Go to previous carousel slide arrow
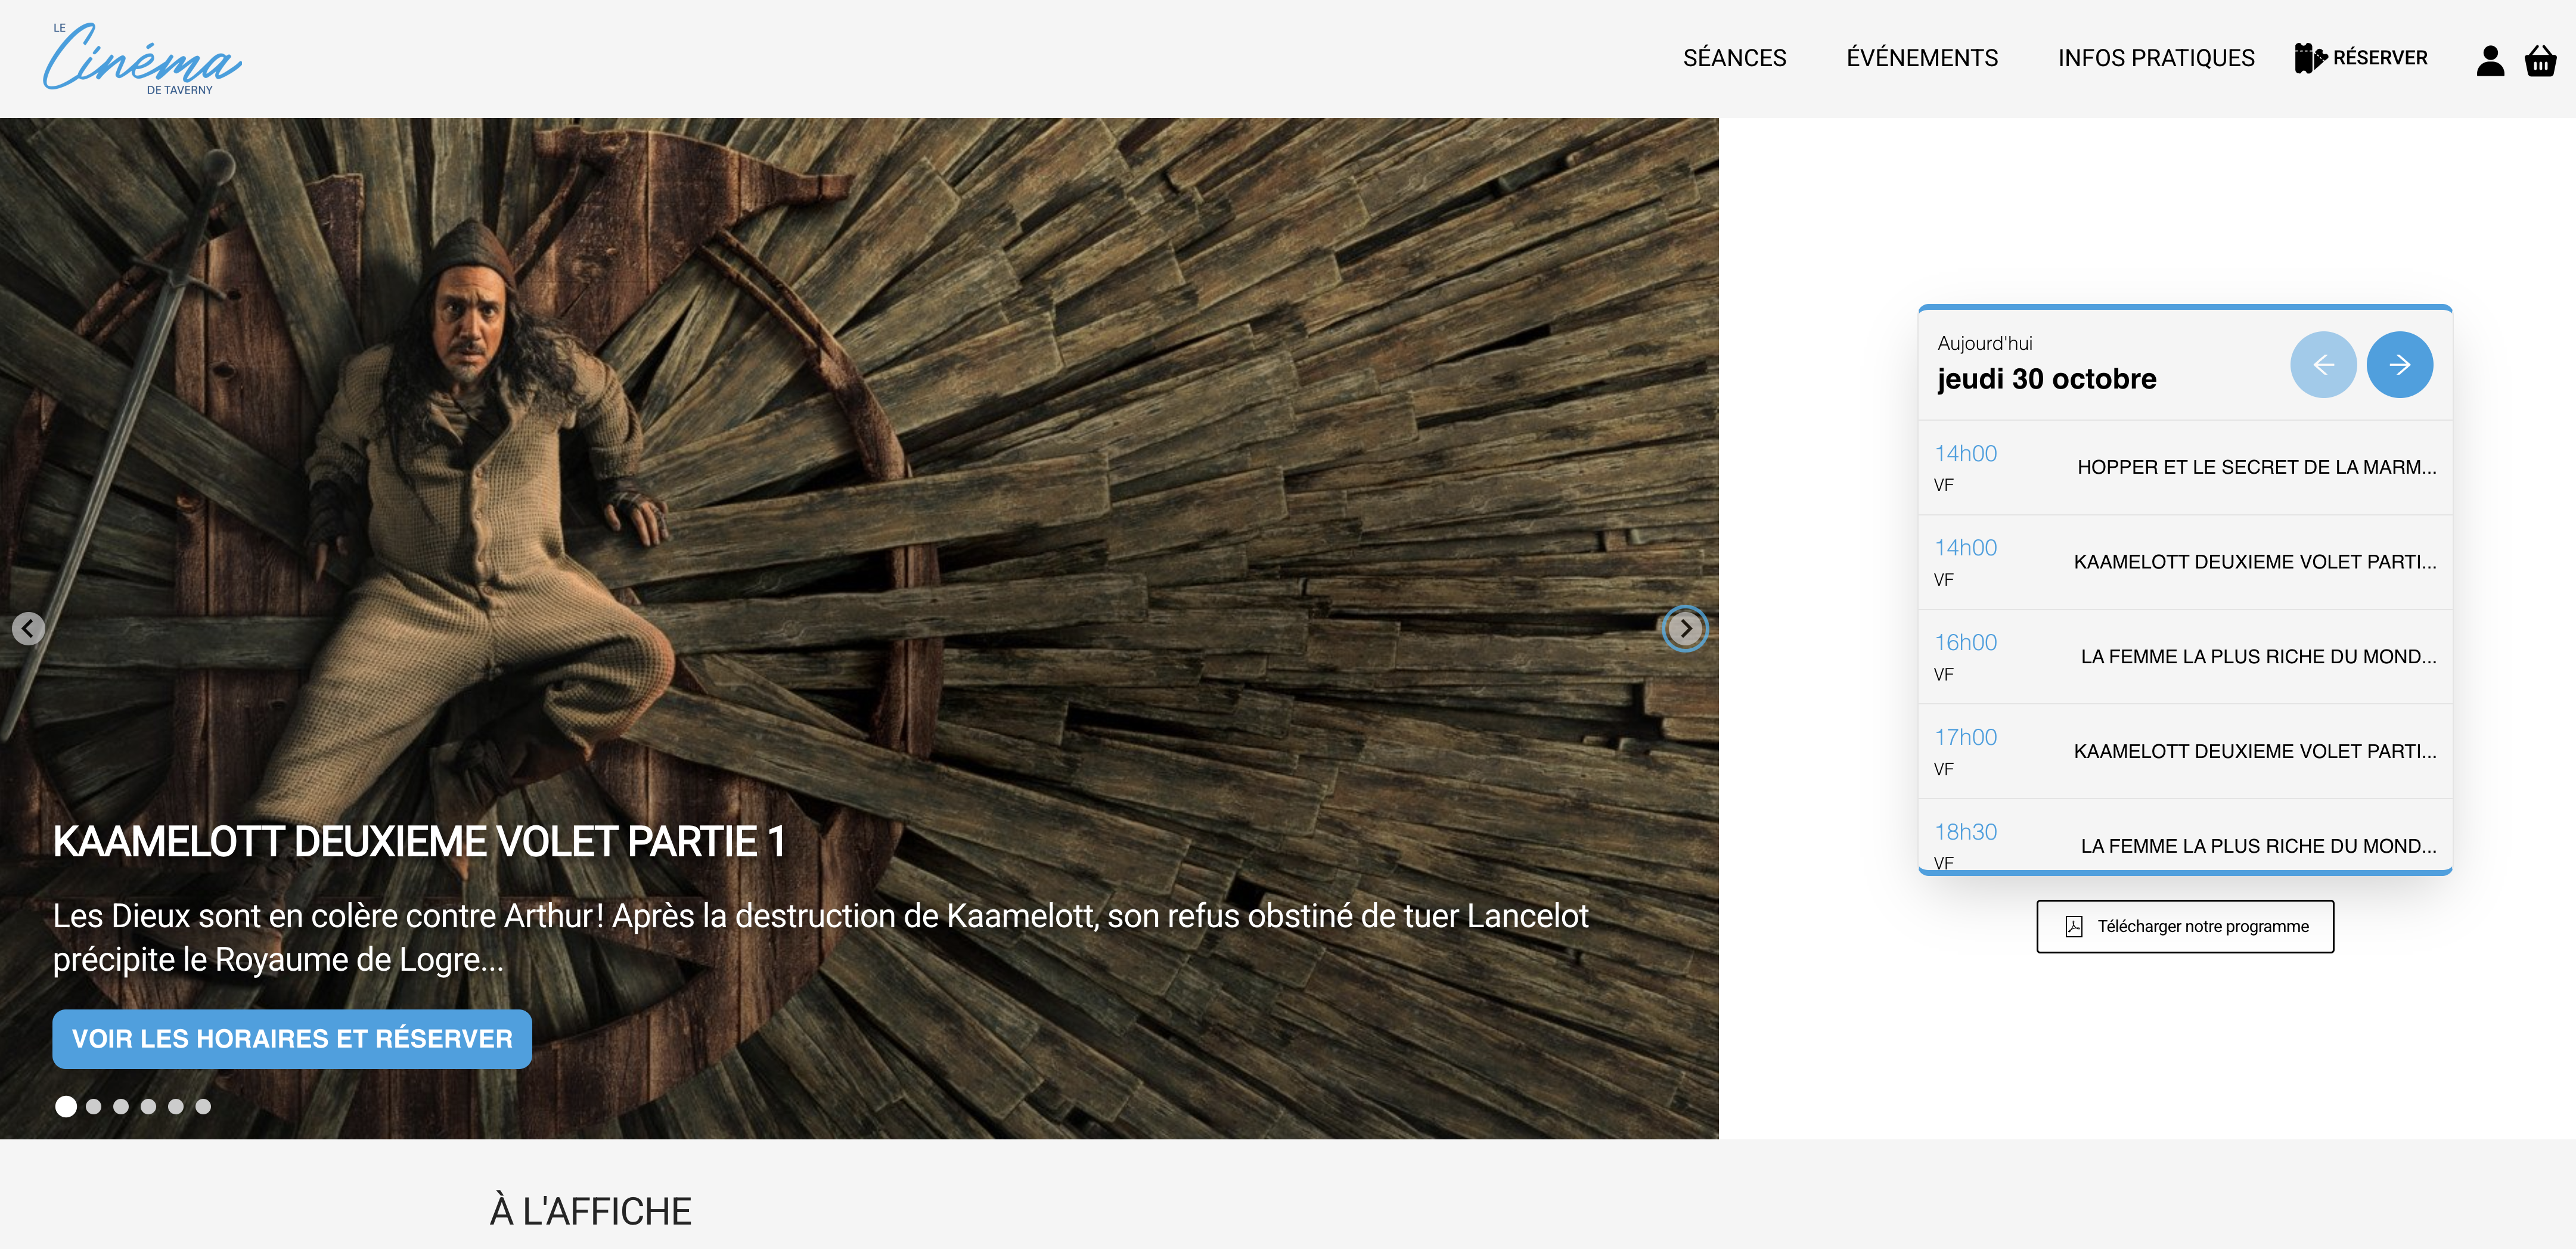 28,629
